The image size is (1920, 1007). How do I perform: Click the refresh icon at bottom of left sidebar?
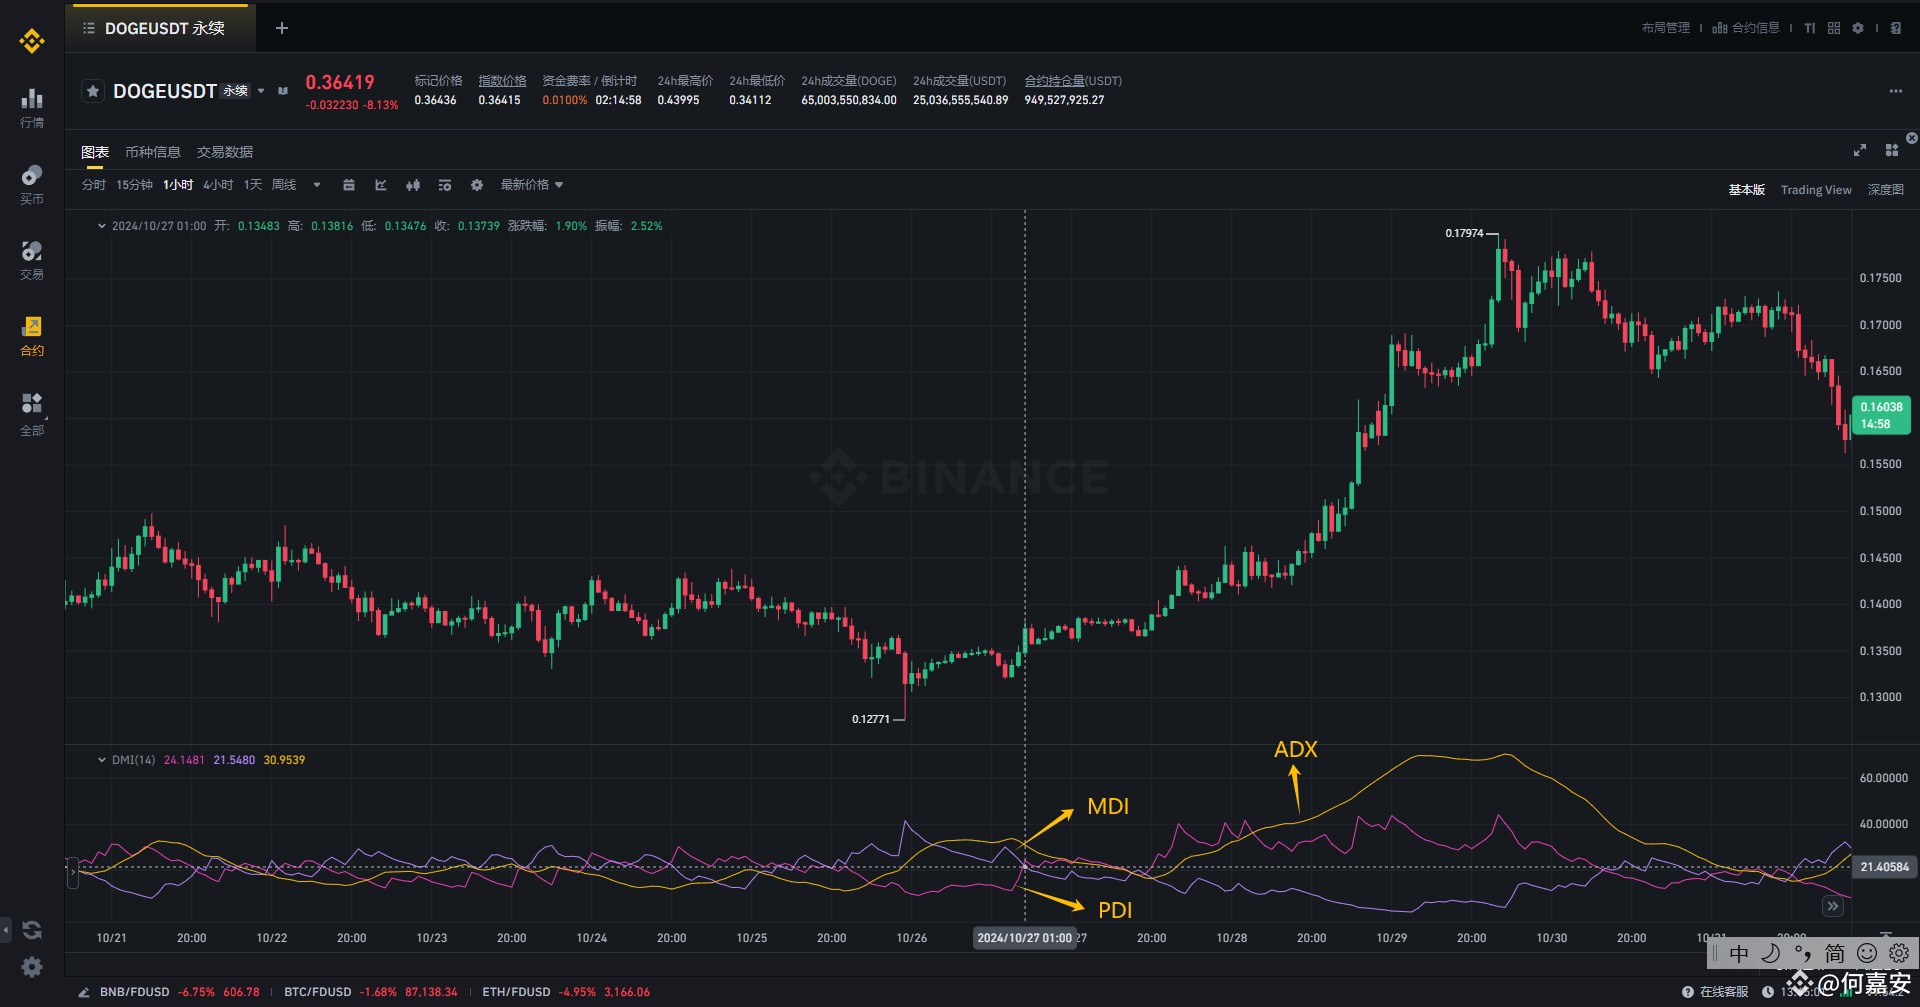click(x=31, y=929)
